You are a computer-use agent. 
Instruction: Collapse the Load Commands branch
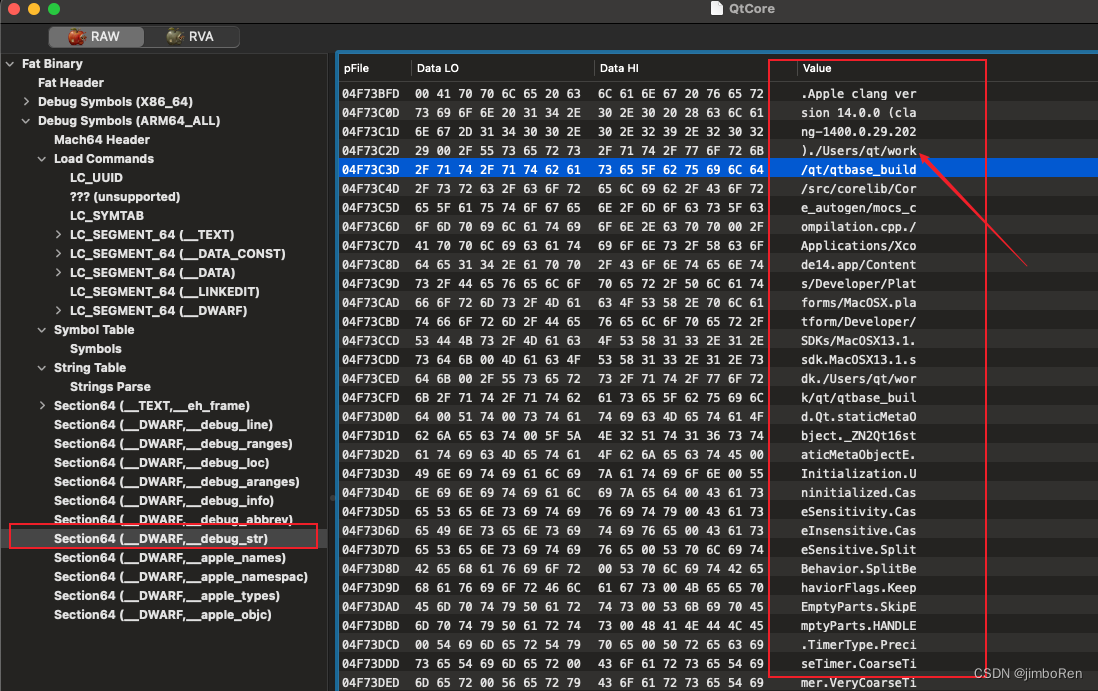(41, 158)
